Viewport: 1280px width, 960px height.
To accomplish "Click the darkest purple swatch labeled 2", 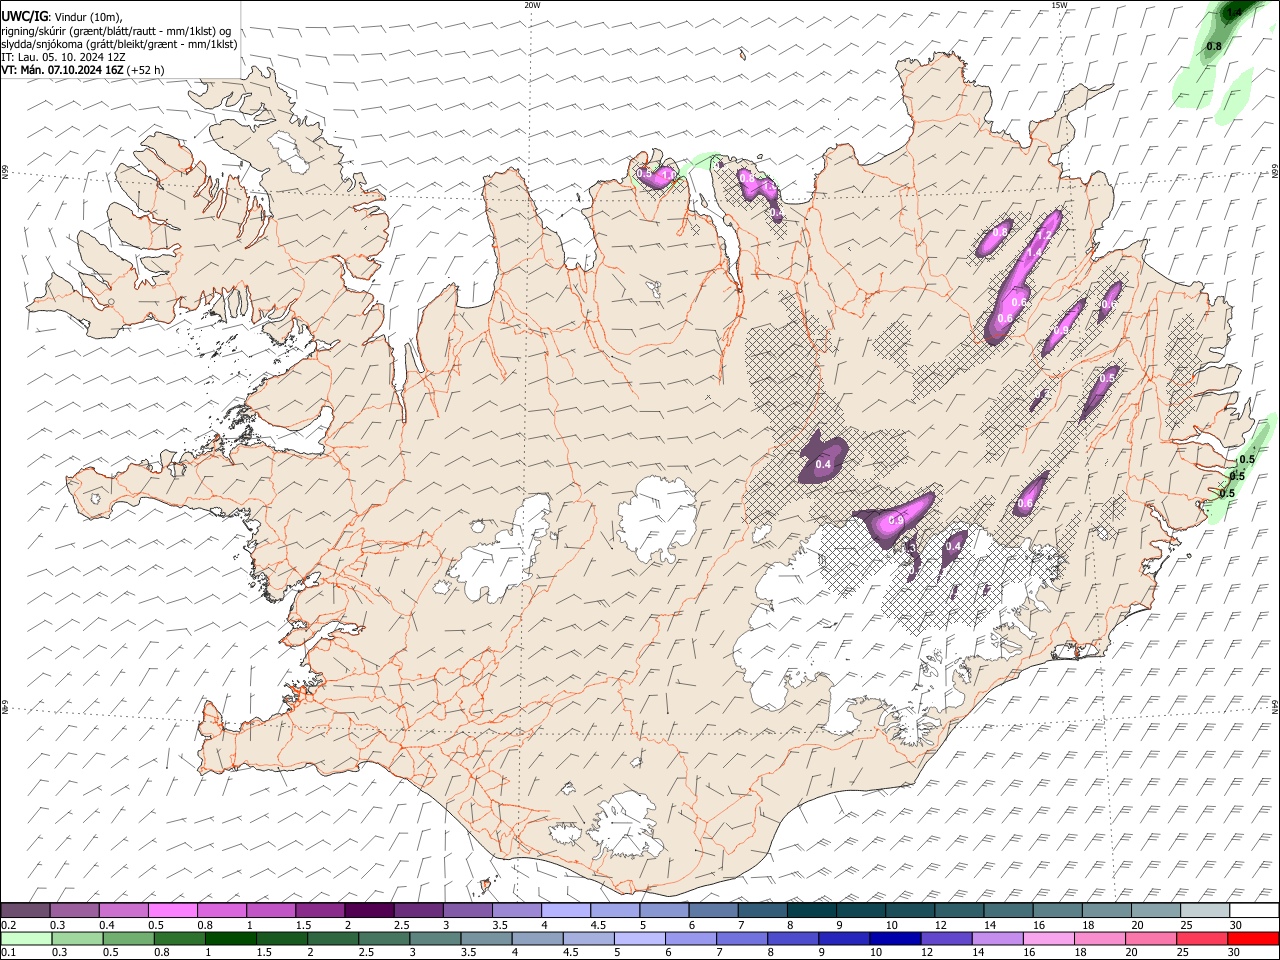I will click(368, 910).
